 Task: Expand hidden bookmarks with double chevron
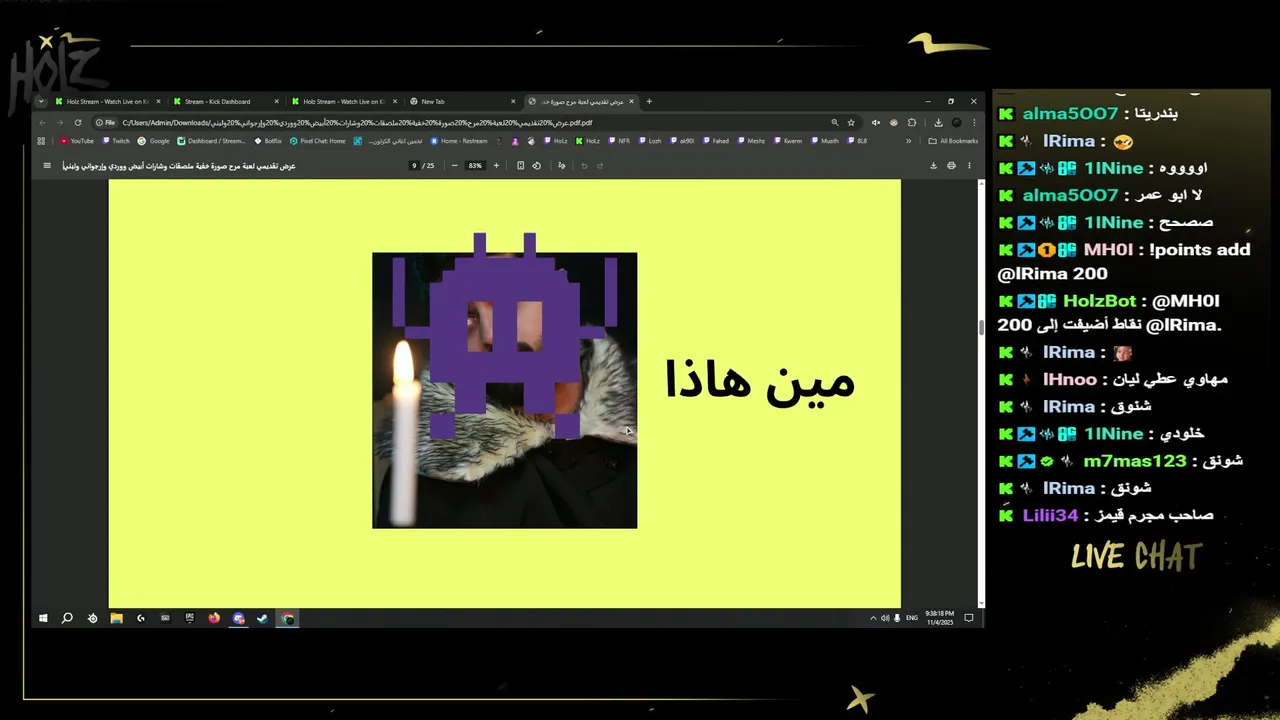click(908, 141)
